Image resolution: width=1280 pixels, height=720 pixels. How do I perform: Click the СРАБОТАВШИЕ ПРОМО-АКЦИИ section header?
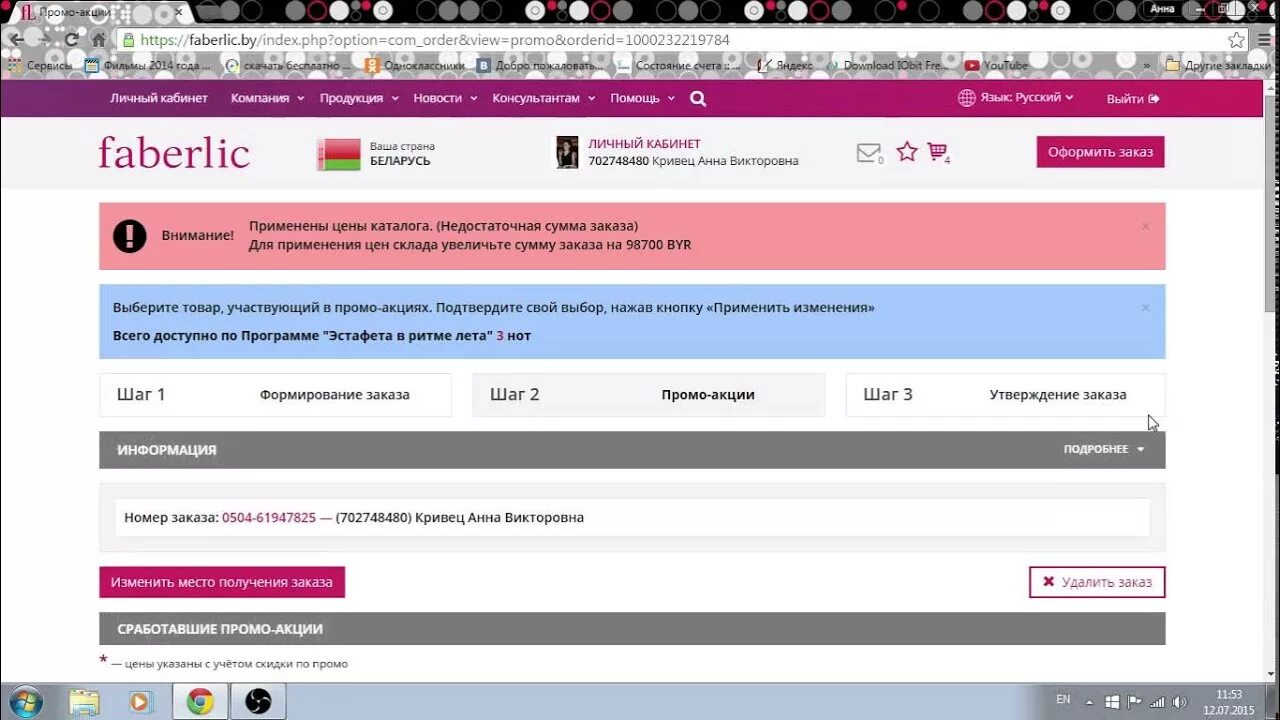[632, 629]
